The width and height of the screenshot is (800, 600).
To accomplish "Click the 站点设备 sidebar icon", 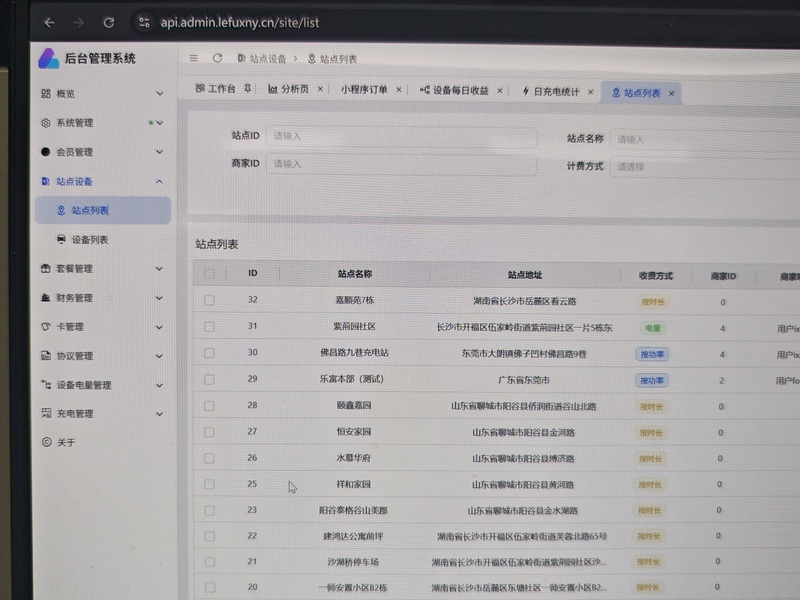I will (45, 181).
